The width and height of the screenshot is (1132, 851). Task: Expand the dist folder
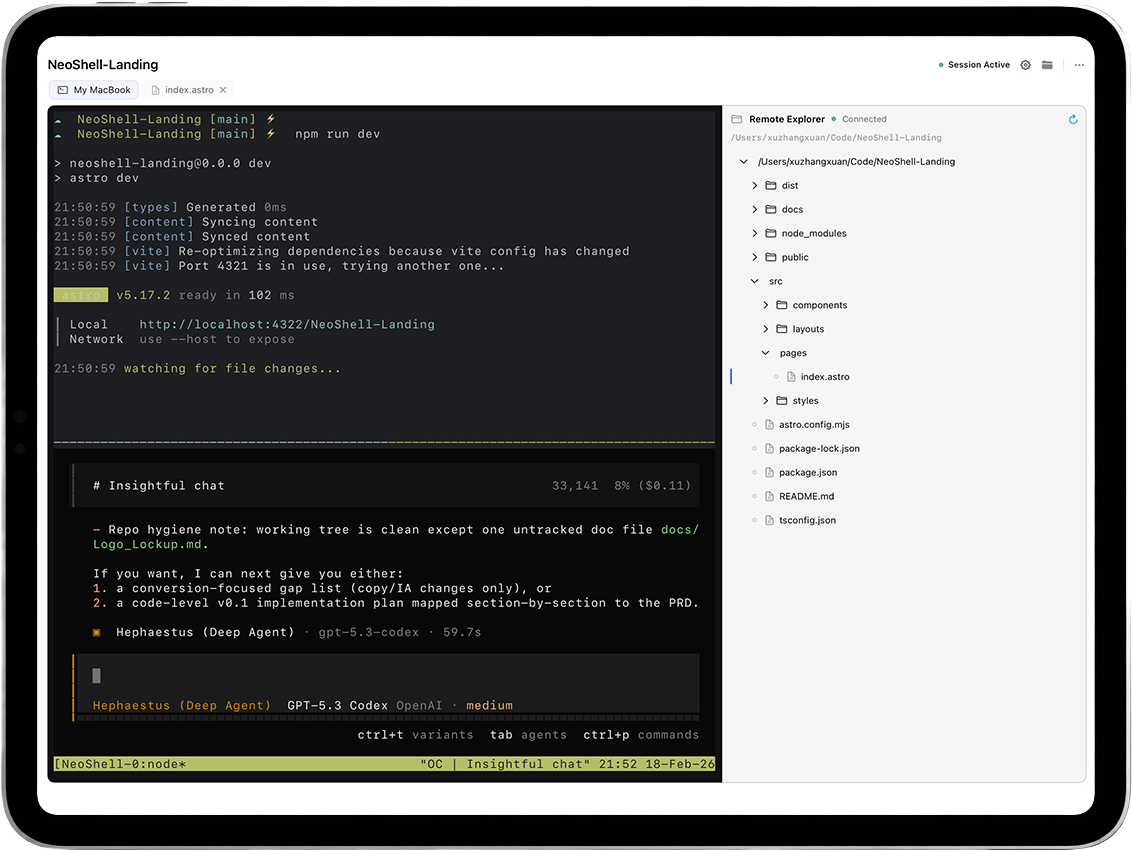(753, 185)
